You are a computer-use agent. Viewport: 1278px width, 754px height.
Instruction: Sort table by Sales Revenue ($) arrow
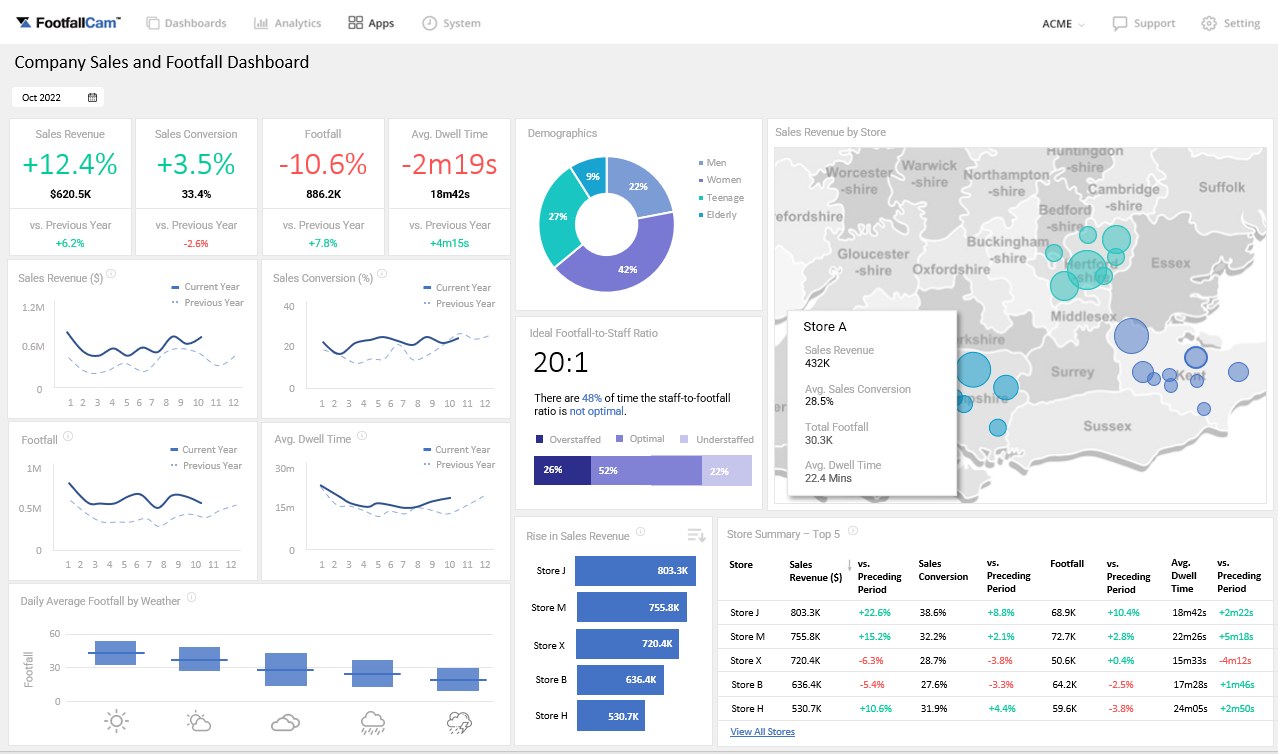pos(849,566)
